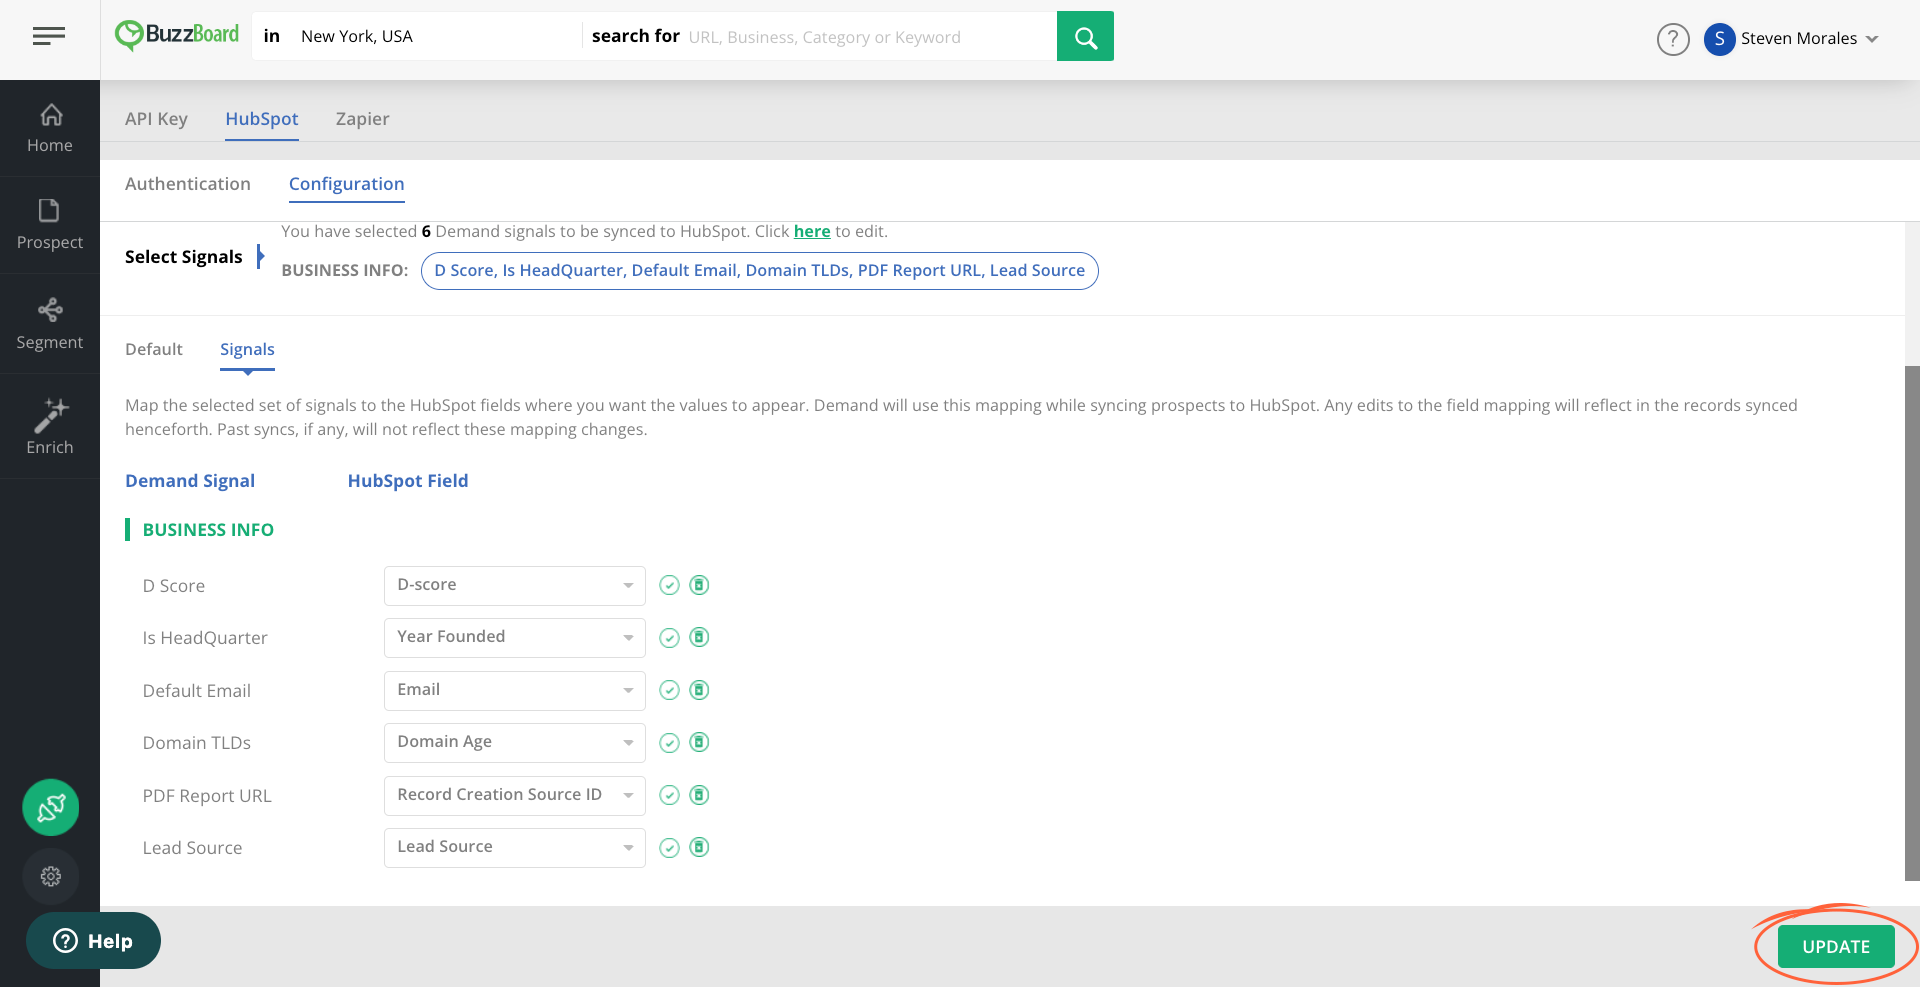This screenshot has height=987, width=1920.
Task: Click the selected Business Info signals pill
Action: click(x=760, y=271)
